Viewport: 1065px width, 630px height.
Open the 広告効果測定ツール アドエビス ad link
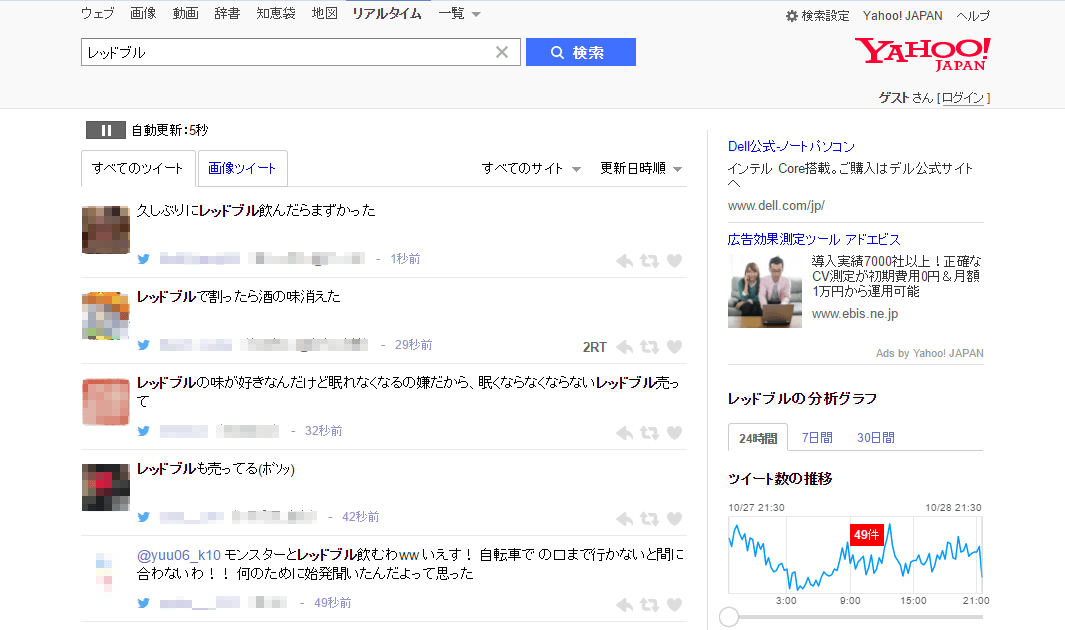click(814, 239)
